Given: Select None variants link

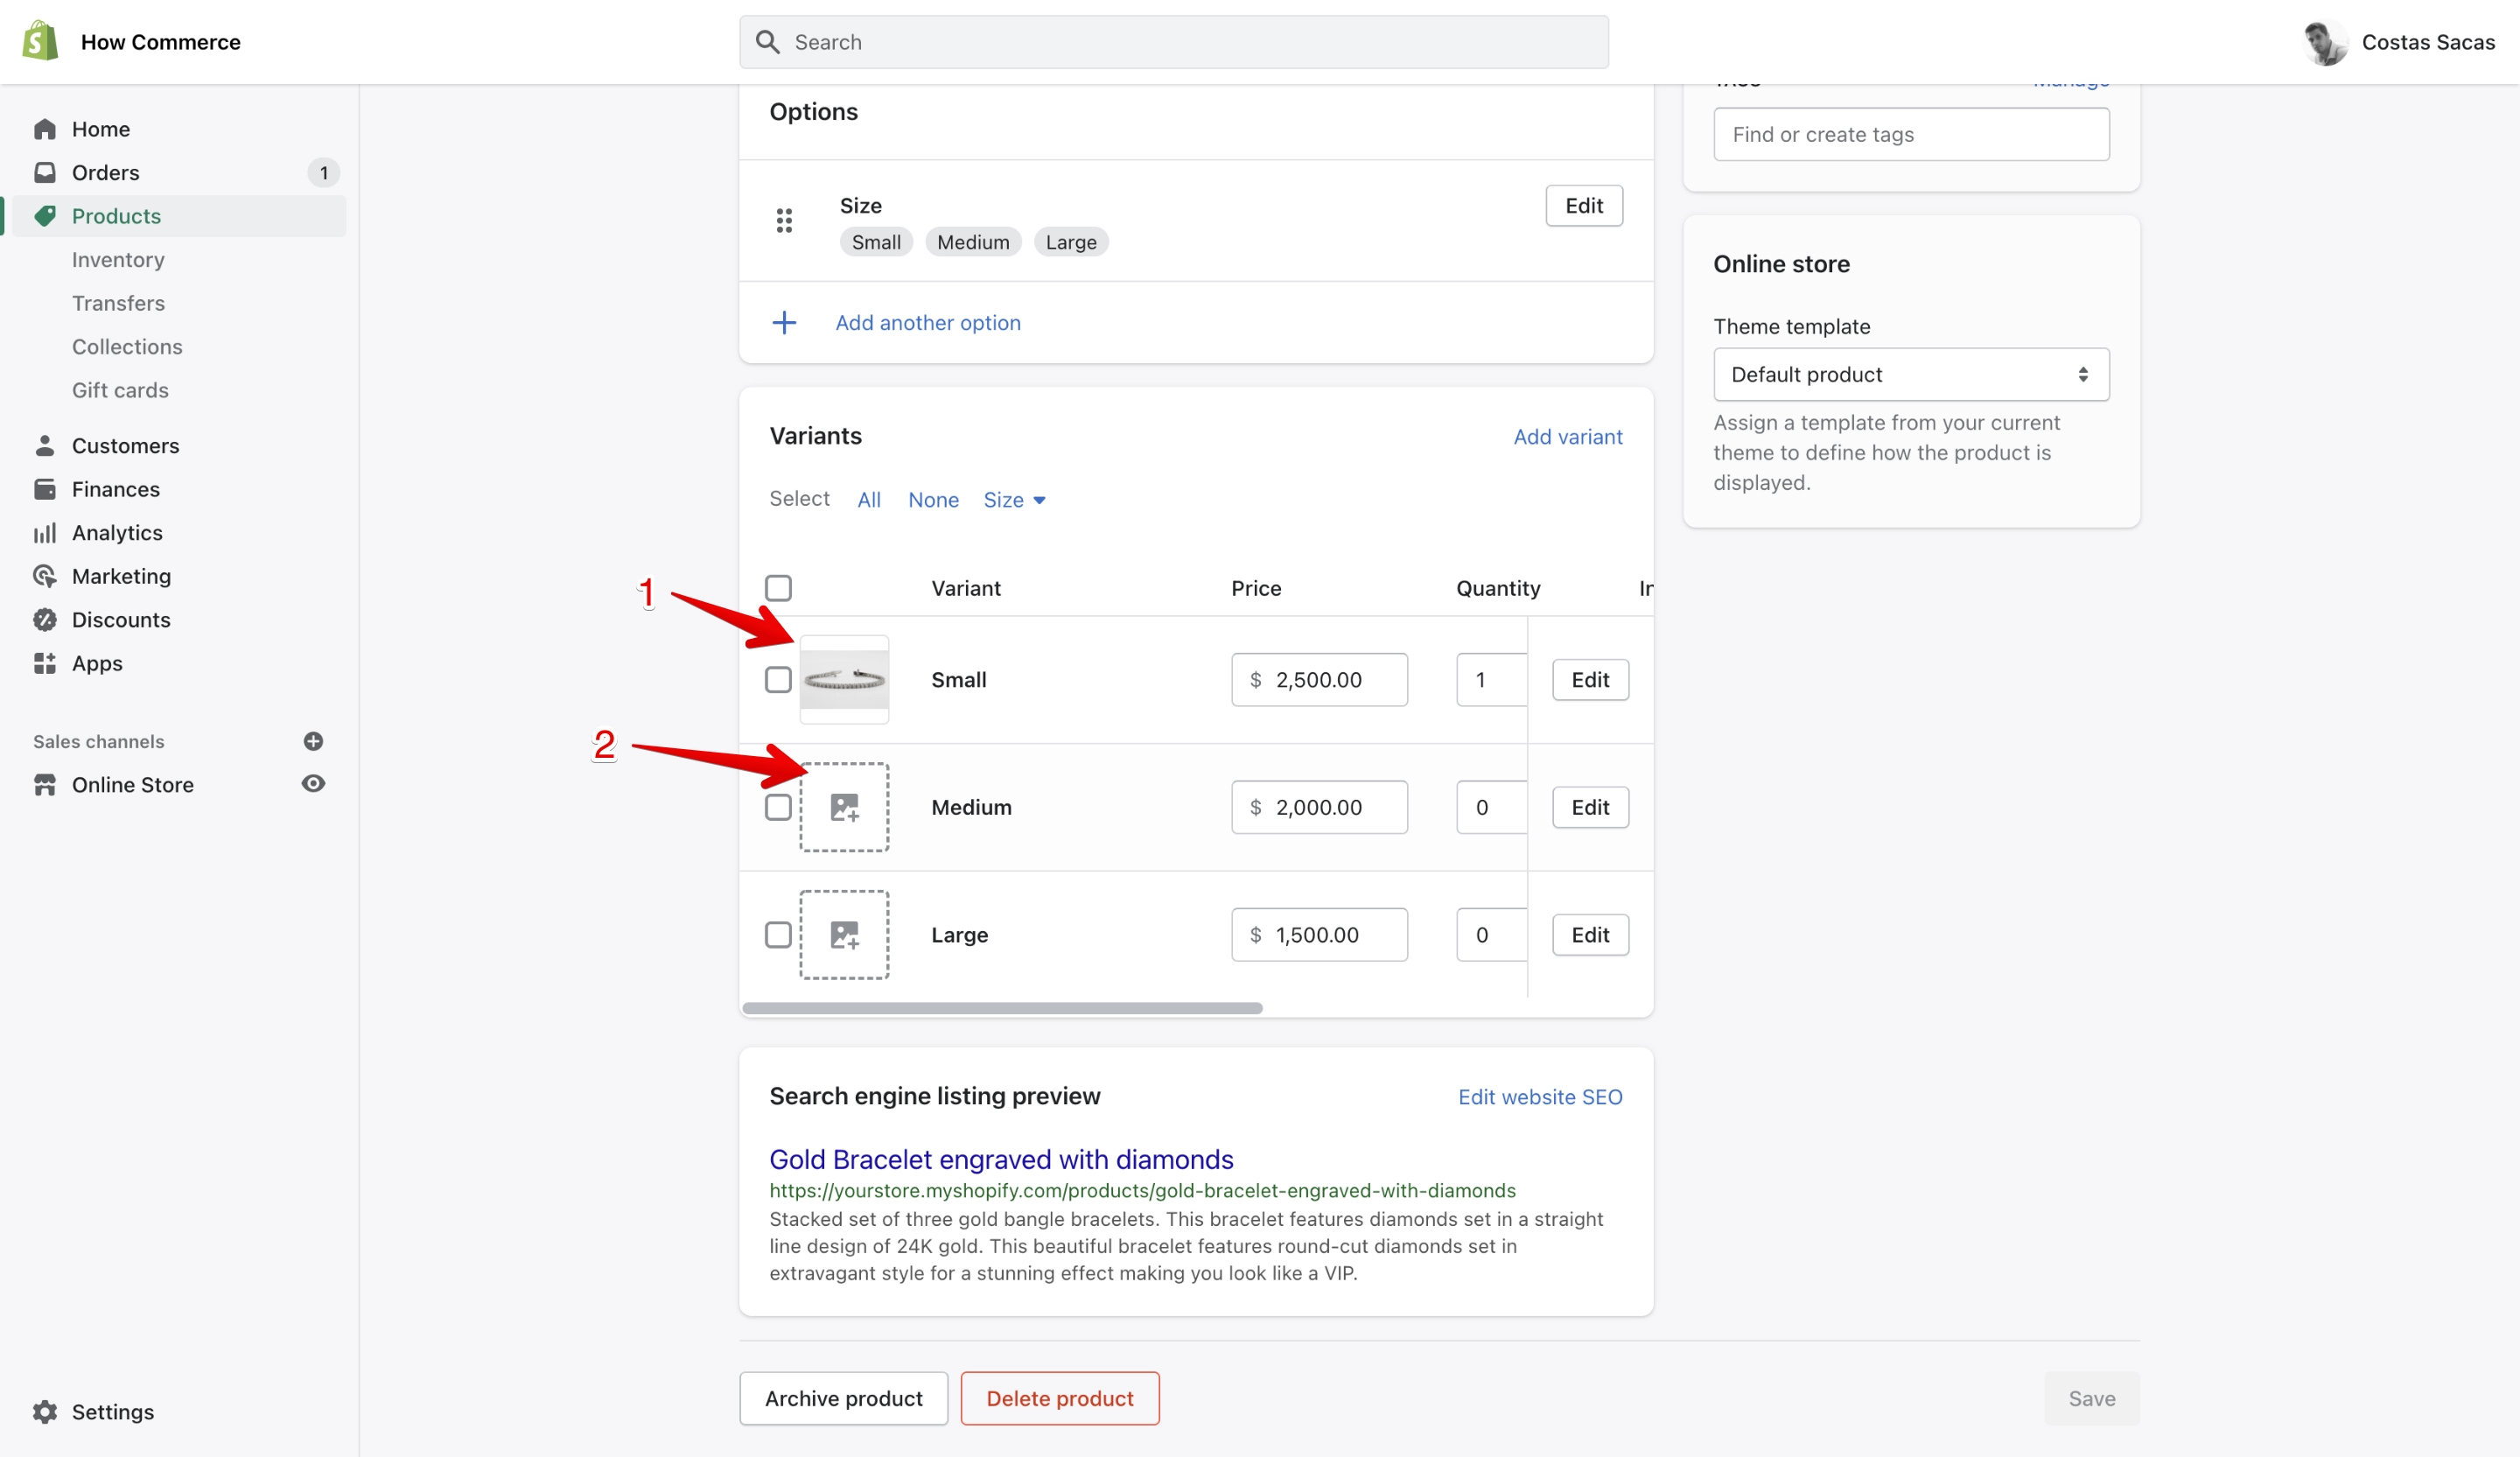Looking at the screenshot, I should pos(933,499).
